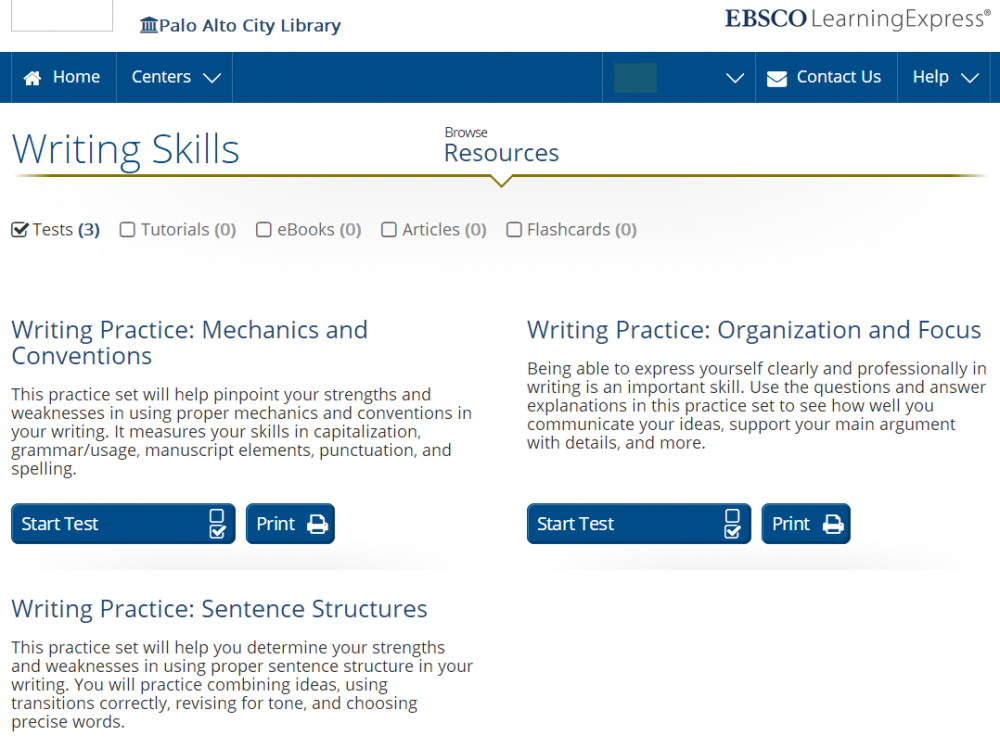The image size is (1000, 748).
Task: Click the Contact Us envelope icon
Action: click(777, 79)
